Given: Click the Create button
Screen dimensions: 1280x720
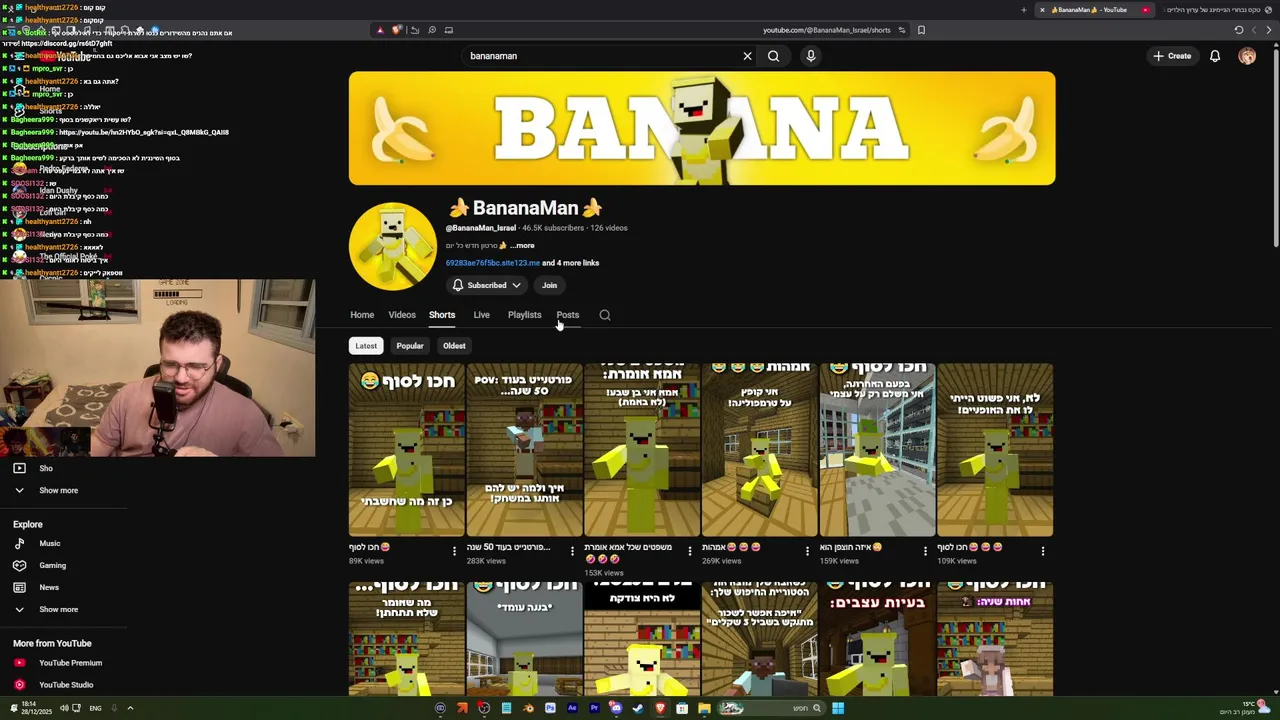Looking at the screenshot, I should tap(1172, 56).
